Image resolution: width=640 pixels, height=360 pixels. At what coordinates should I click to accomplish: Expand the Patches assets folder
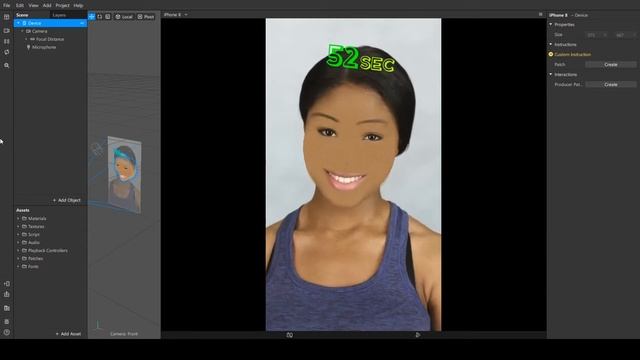tap(18, 258)
